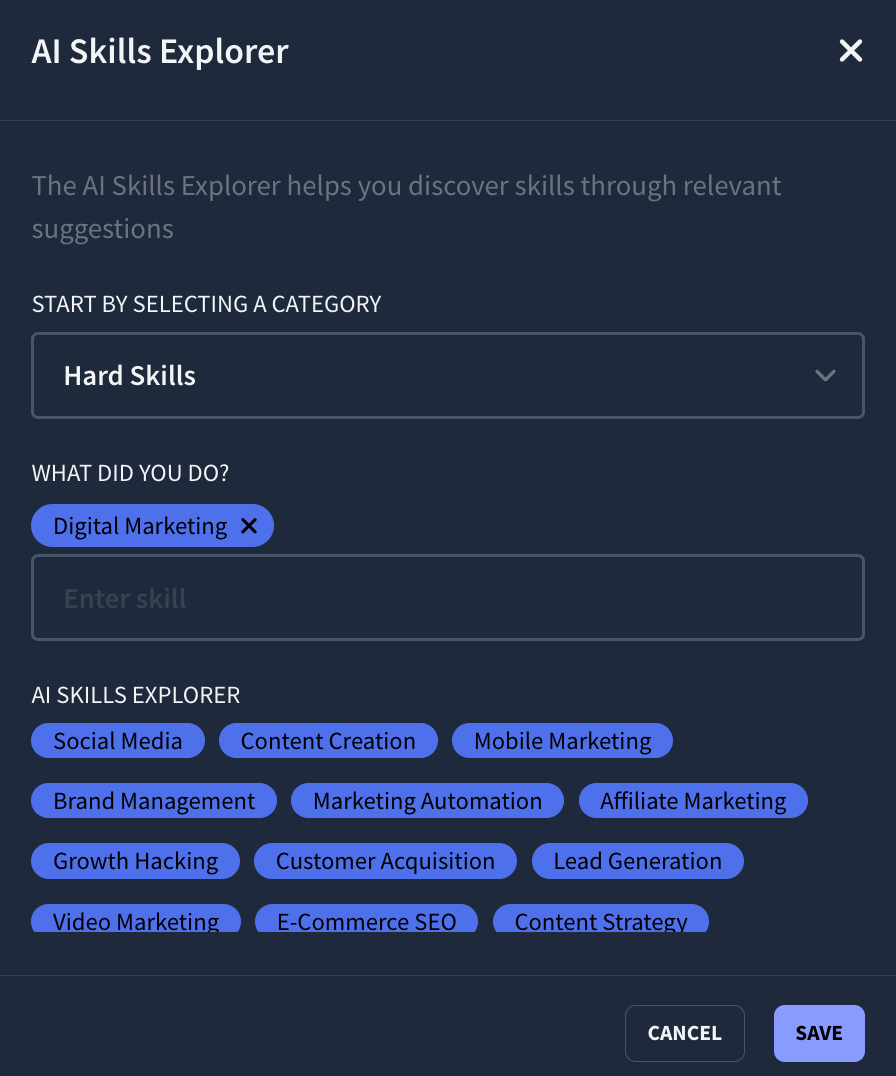Screen dimensions: 896x1076
Task: Pick the Mobile Marketing suggestion
Action: [x=562, y=740]
